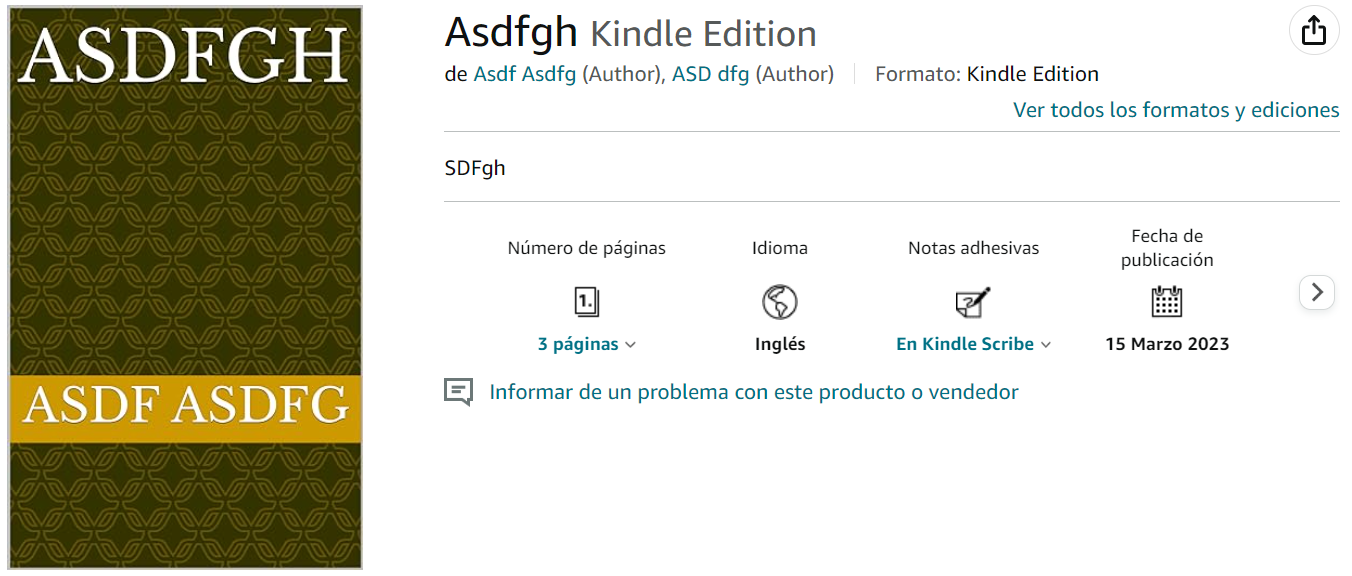
Task: Open the ASDFGH book cover image
Action: tap(186, 288)
